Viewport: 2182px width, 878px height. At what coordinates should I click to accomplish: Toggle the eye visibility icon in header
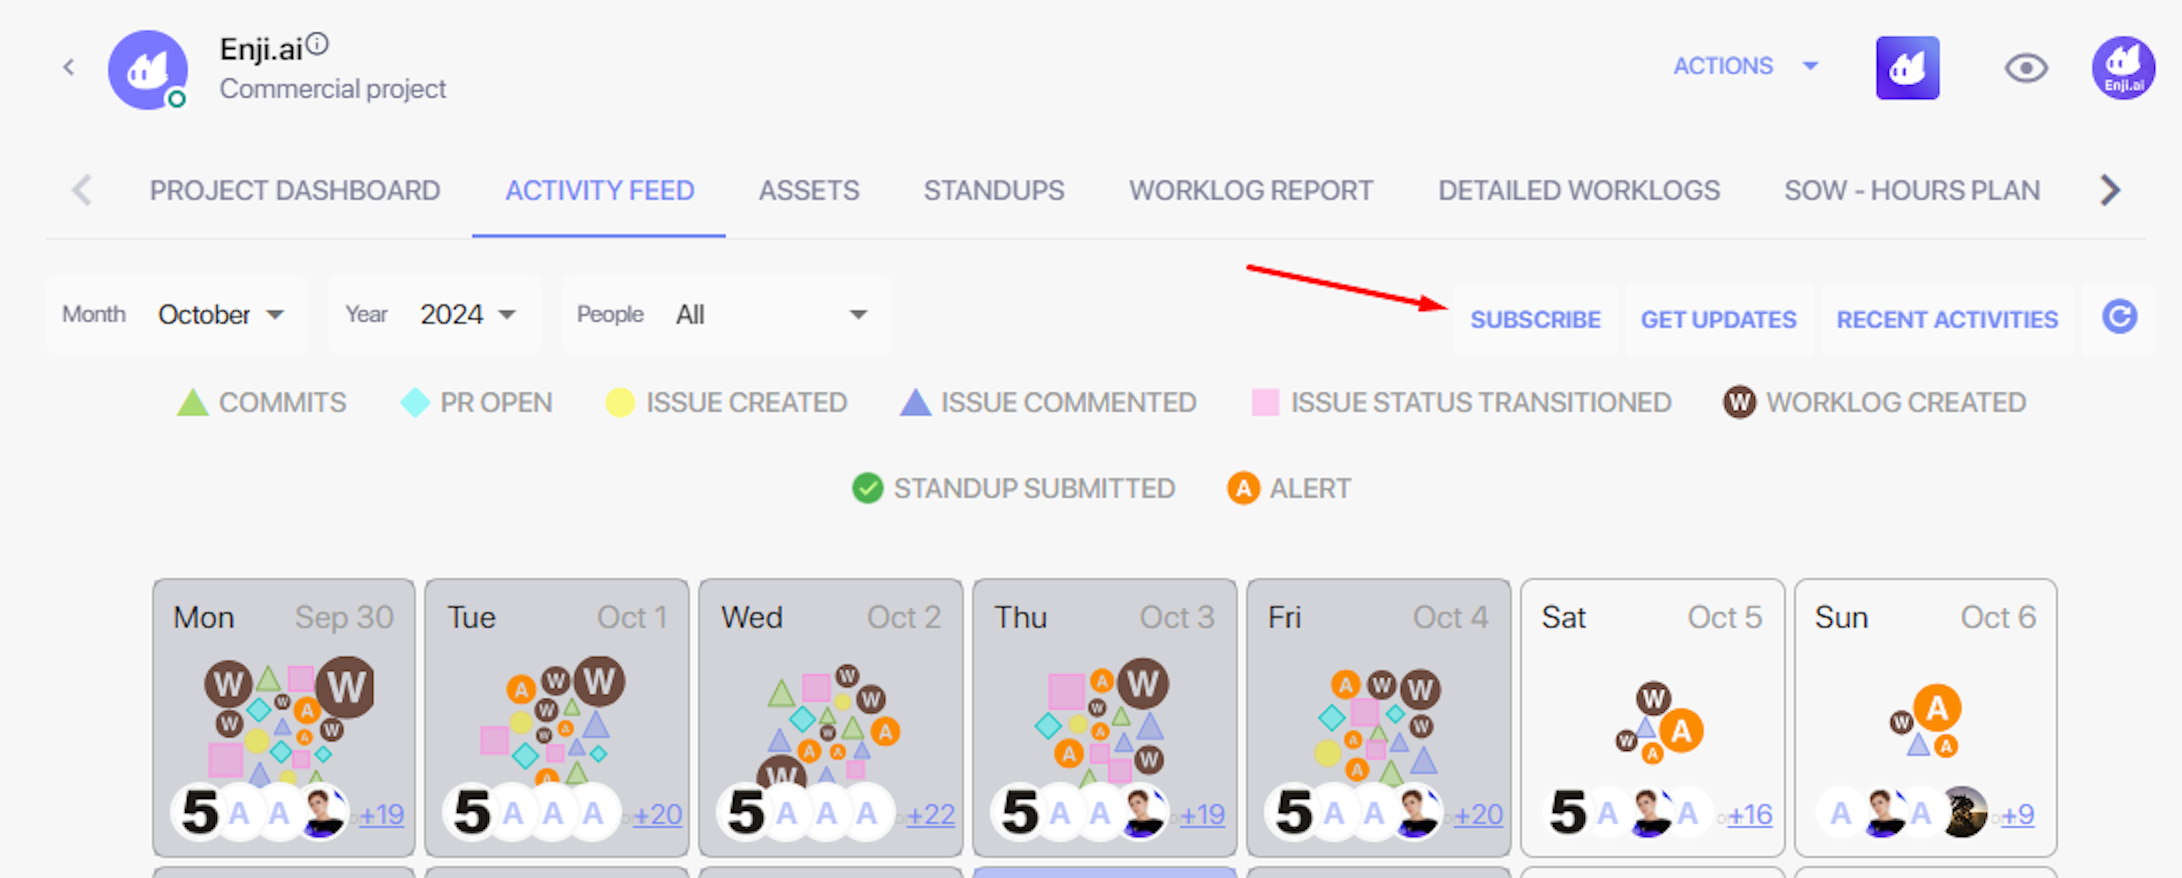(2026, 68)
